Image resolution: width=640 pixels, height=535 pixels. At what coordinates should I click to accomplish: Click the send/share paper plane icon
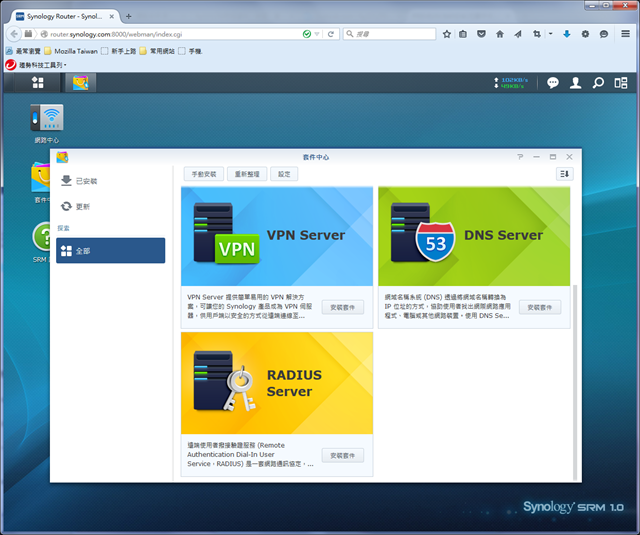518,34
